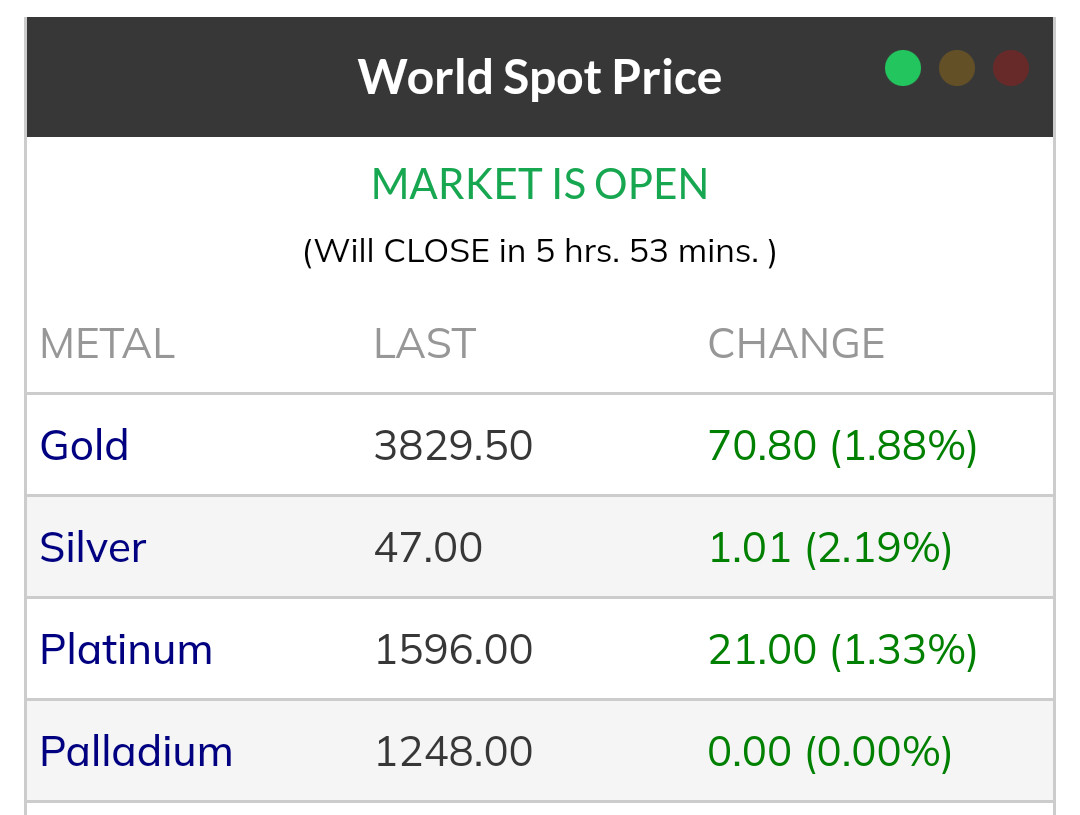Screen dimensions: 1080x815
Task: Select Palladium last price 1248.00
Action: (x=453, y=752)
